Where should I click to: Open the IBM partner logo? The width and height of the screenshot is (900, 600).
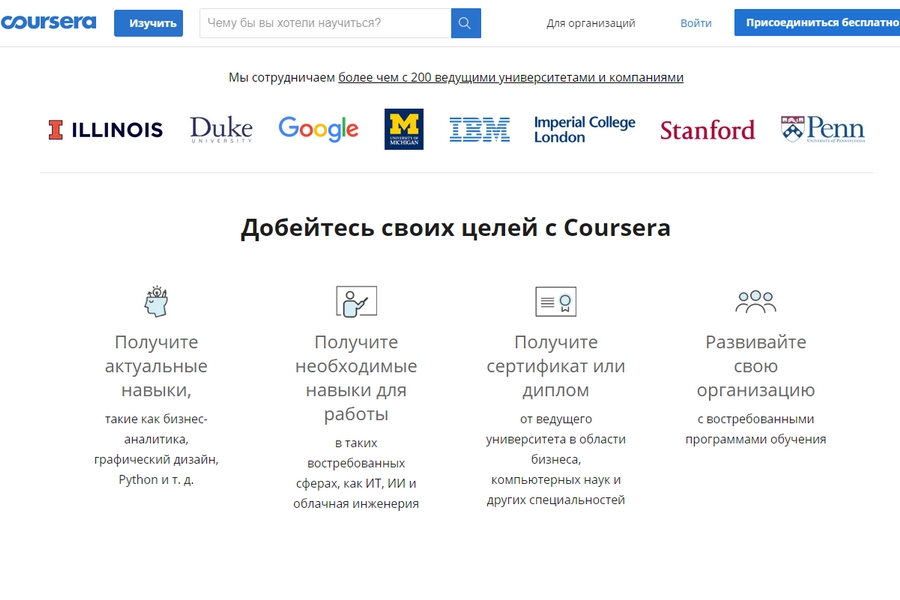point(479,129)
